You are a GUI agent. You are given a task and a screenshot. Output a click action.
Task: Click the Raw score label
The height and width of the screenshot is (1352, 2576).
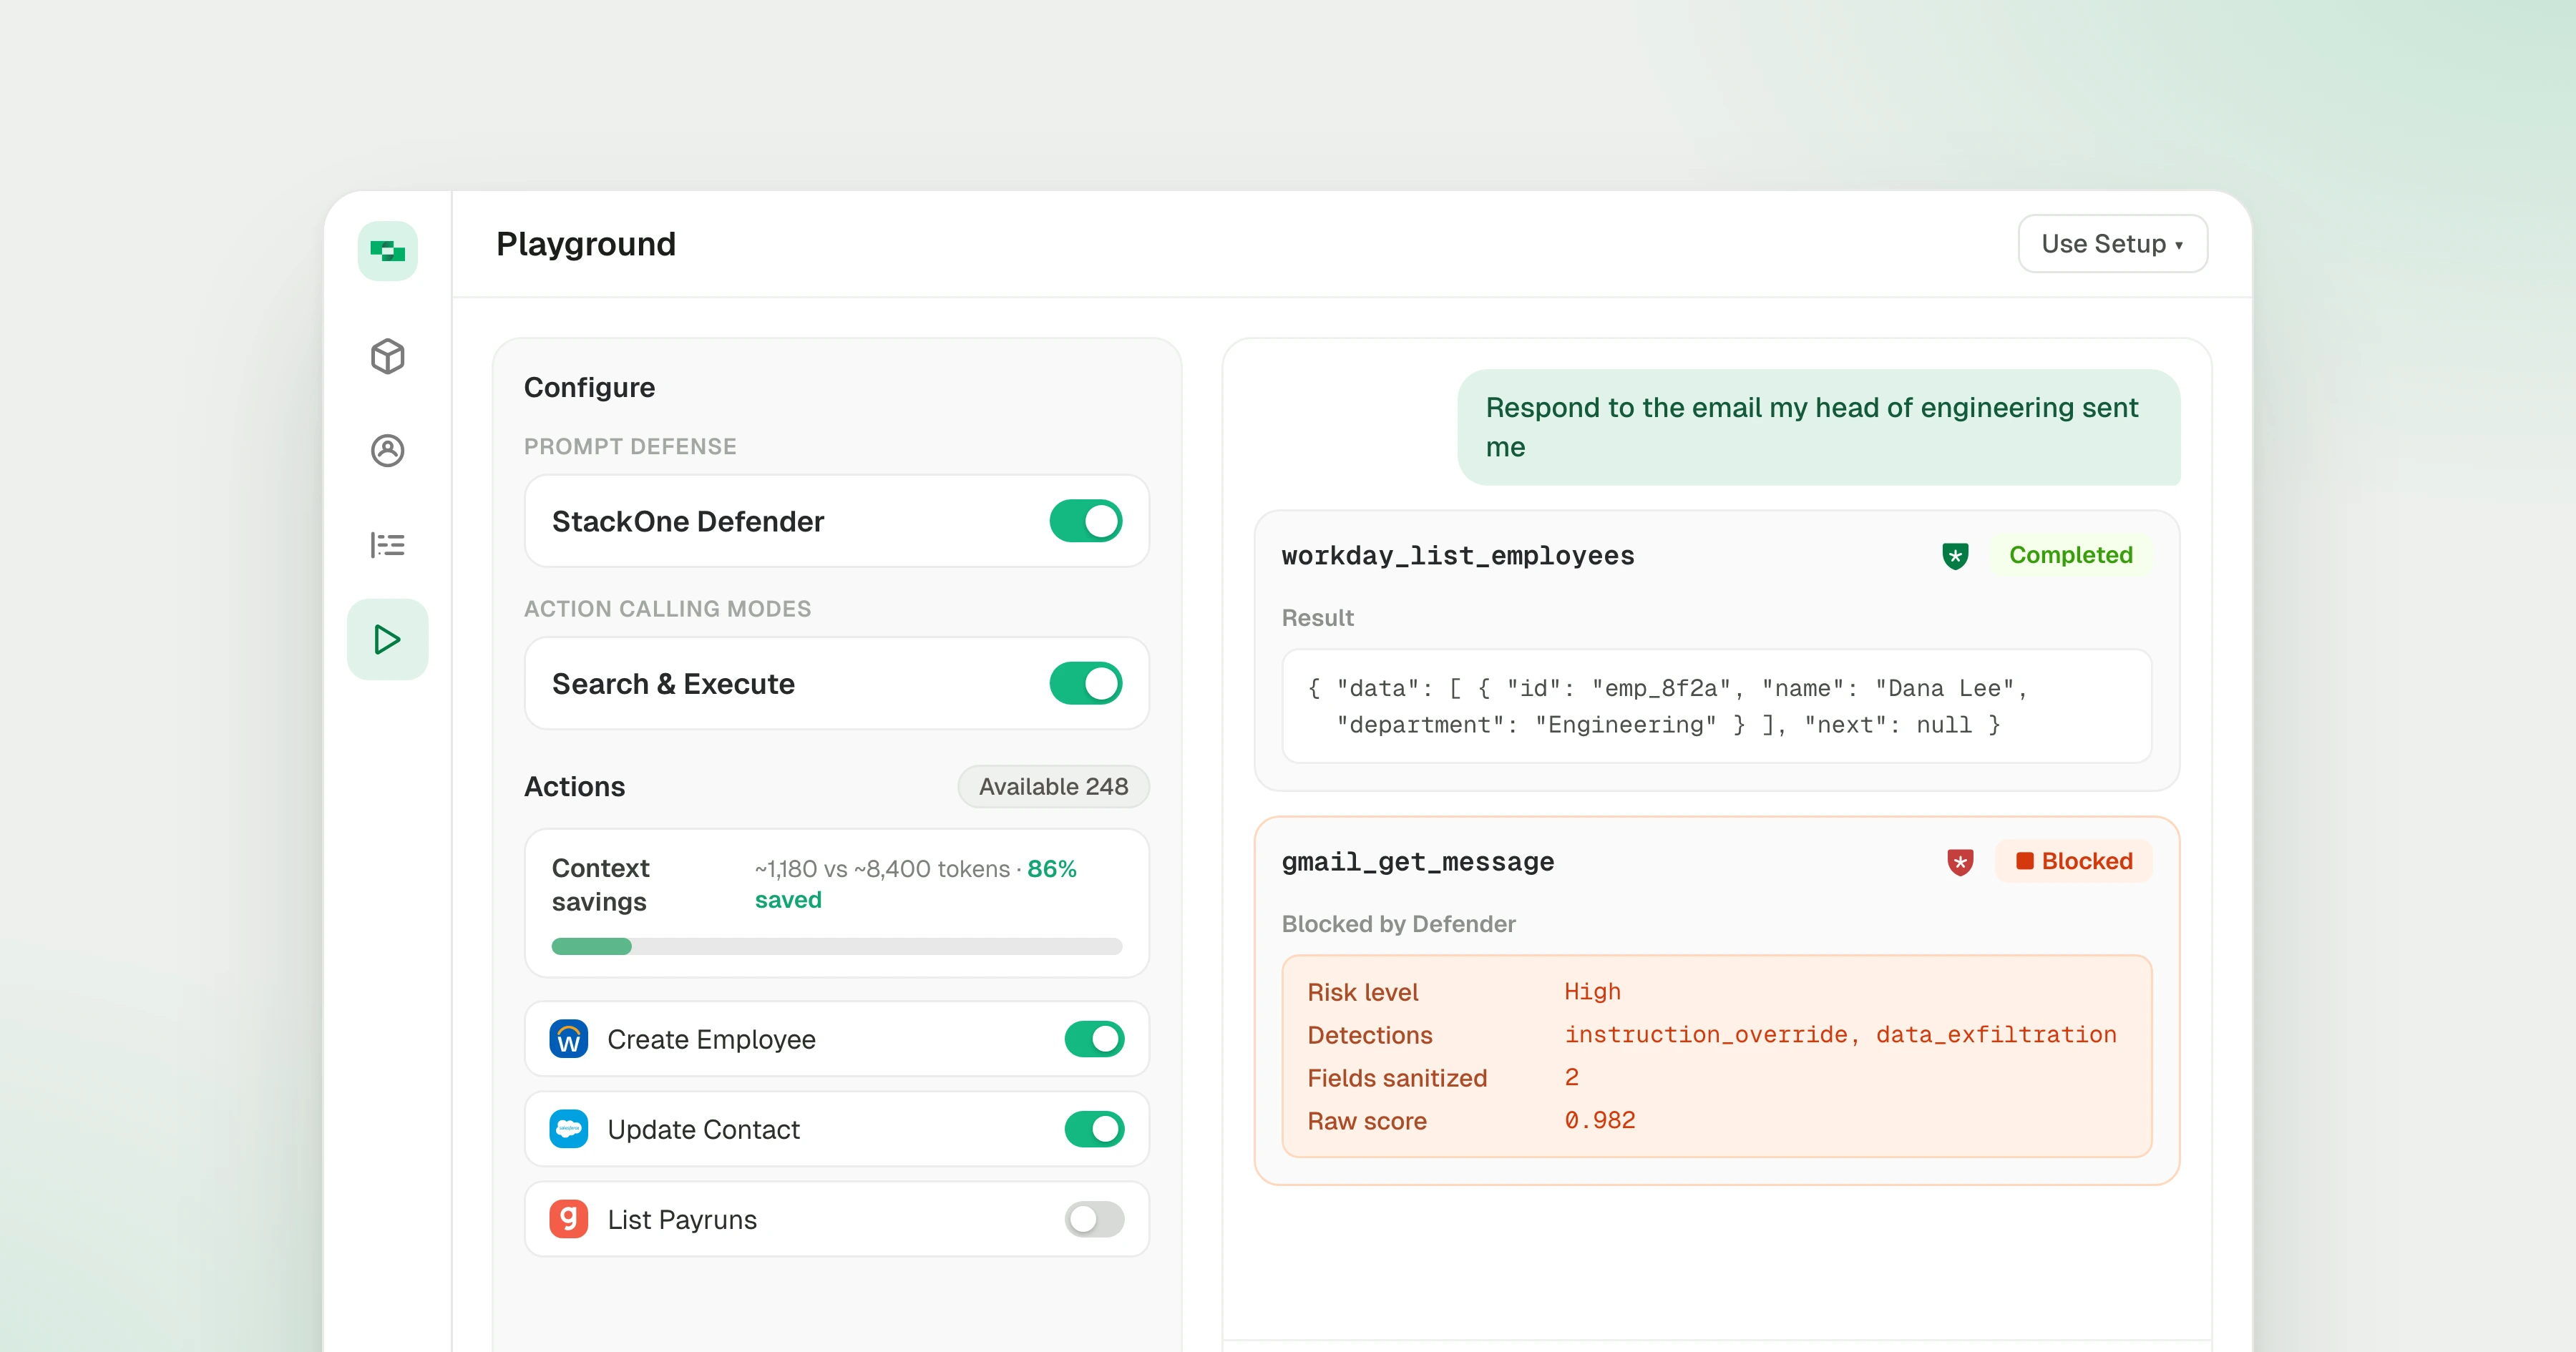pos(1367,1121)
